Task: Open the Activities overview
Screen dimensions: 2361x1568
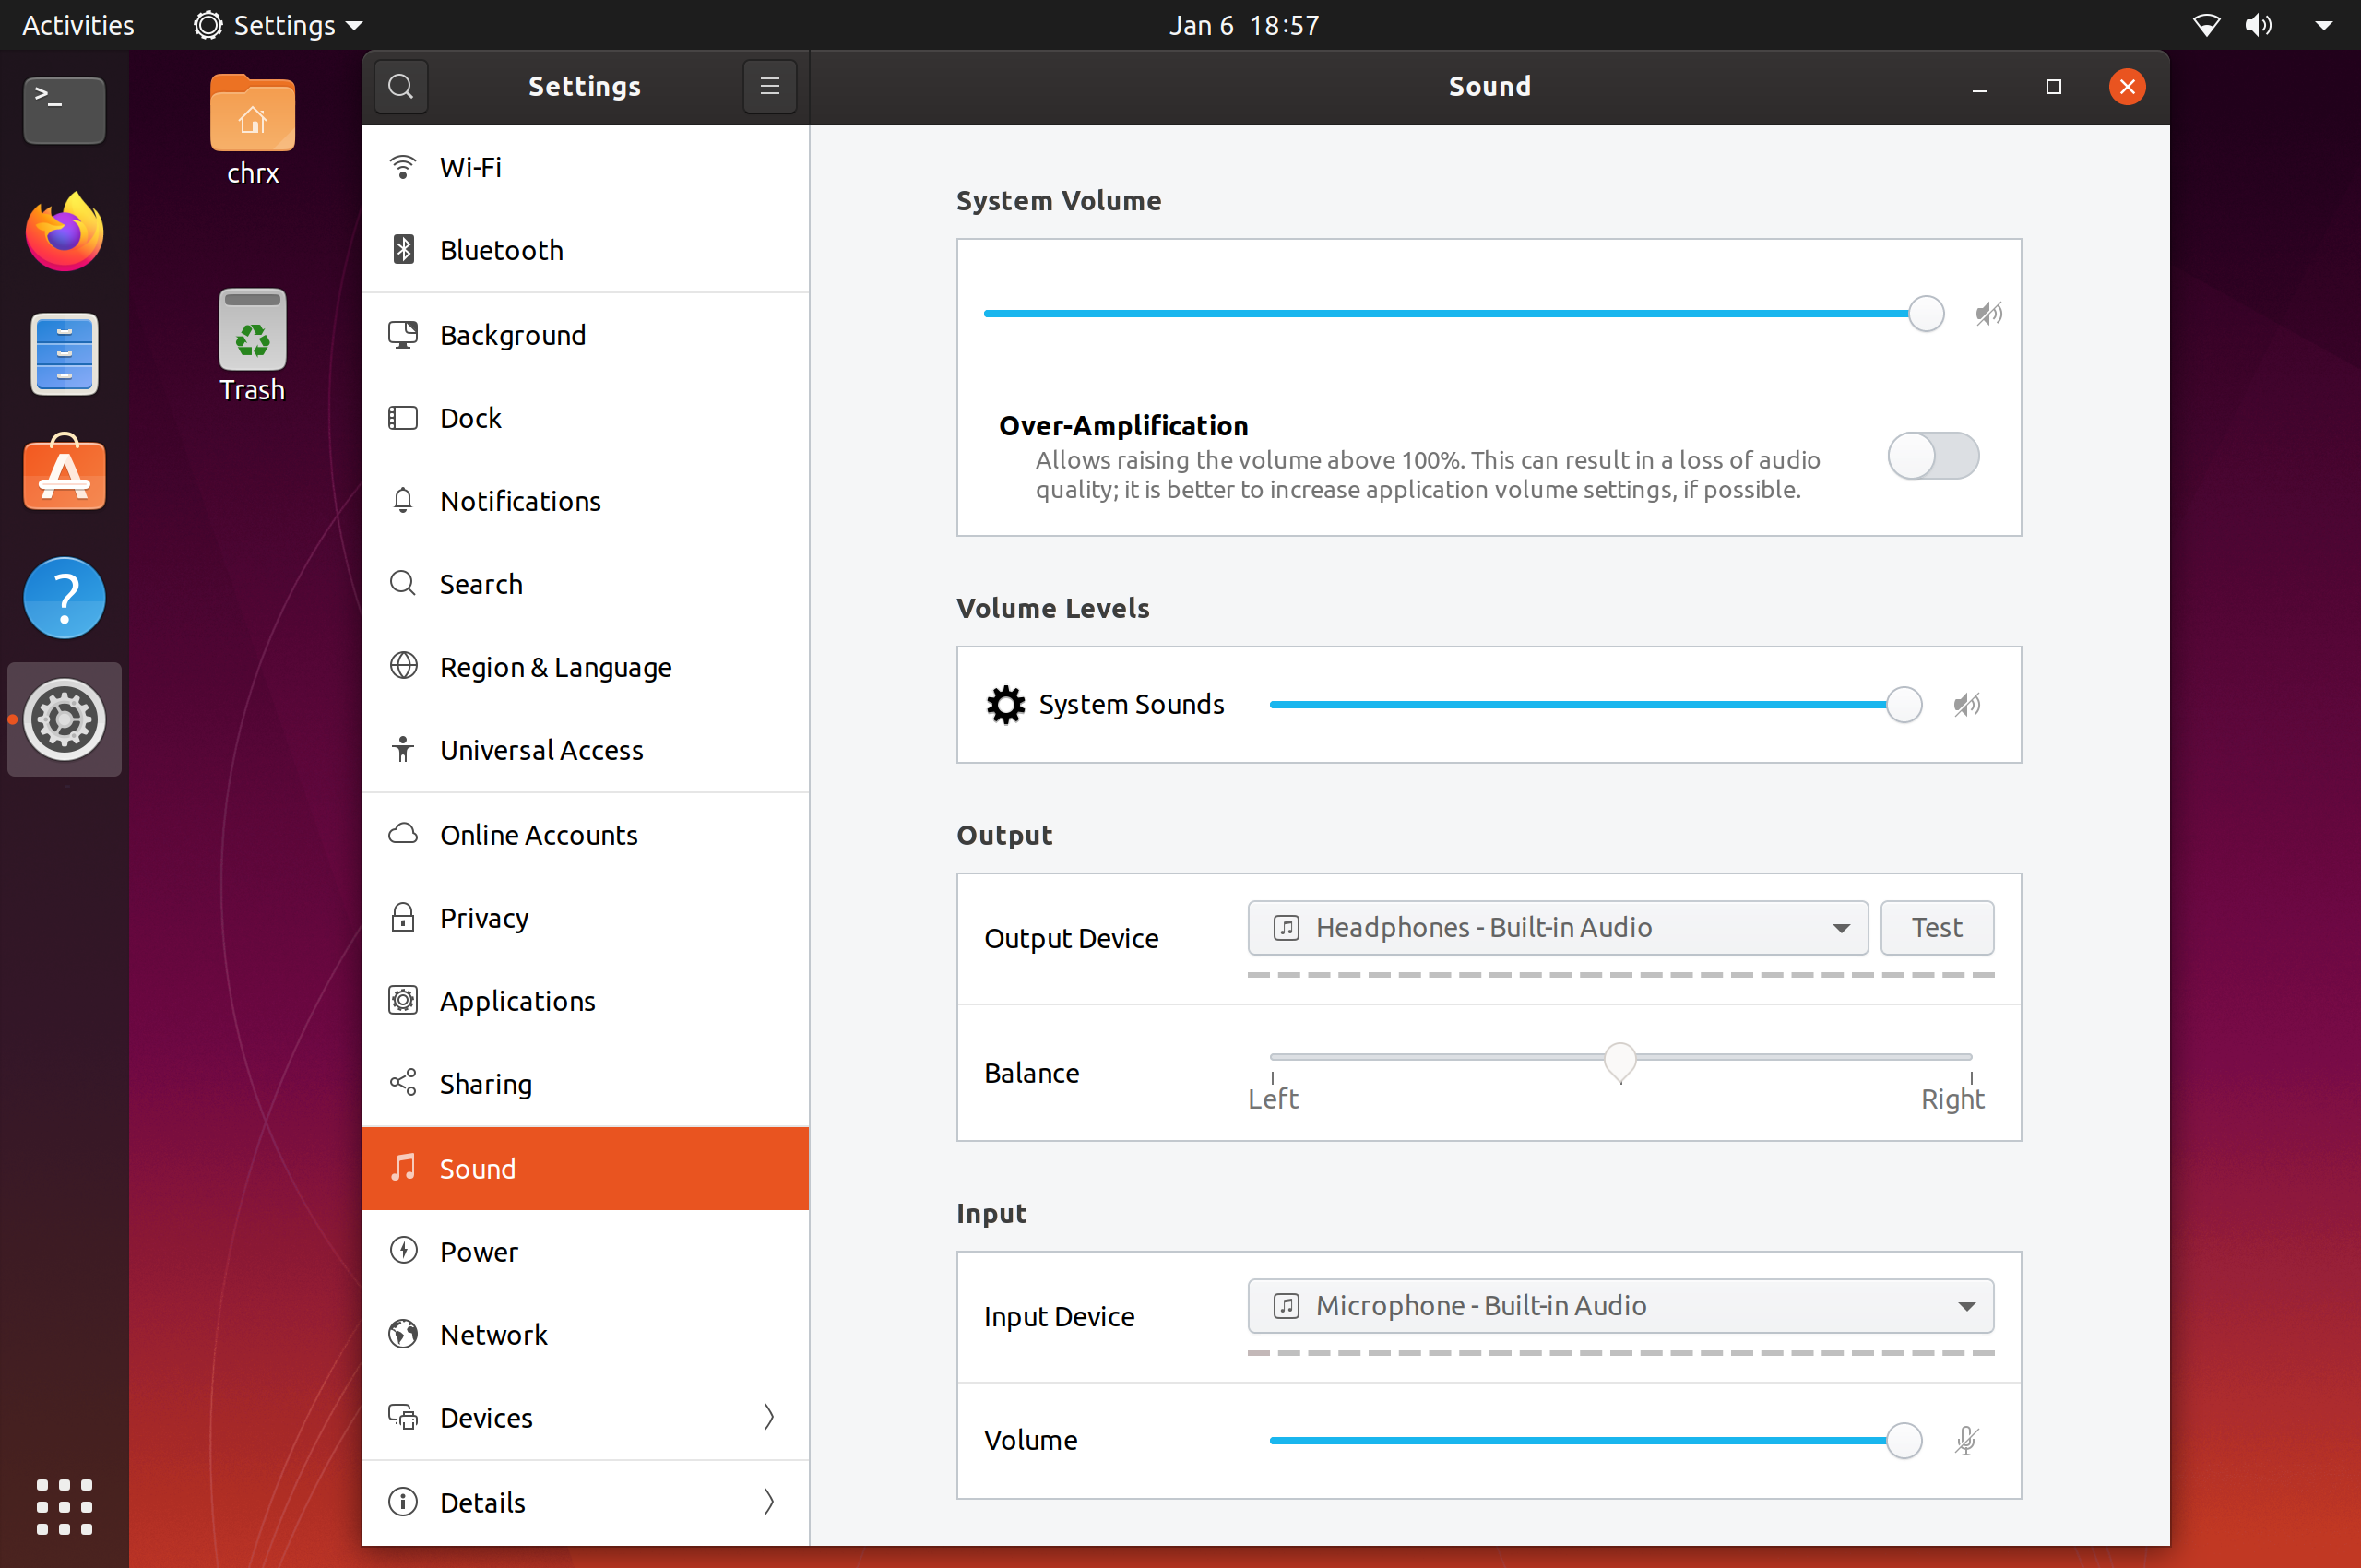Action: [78, 25]
